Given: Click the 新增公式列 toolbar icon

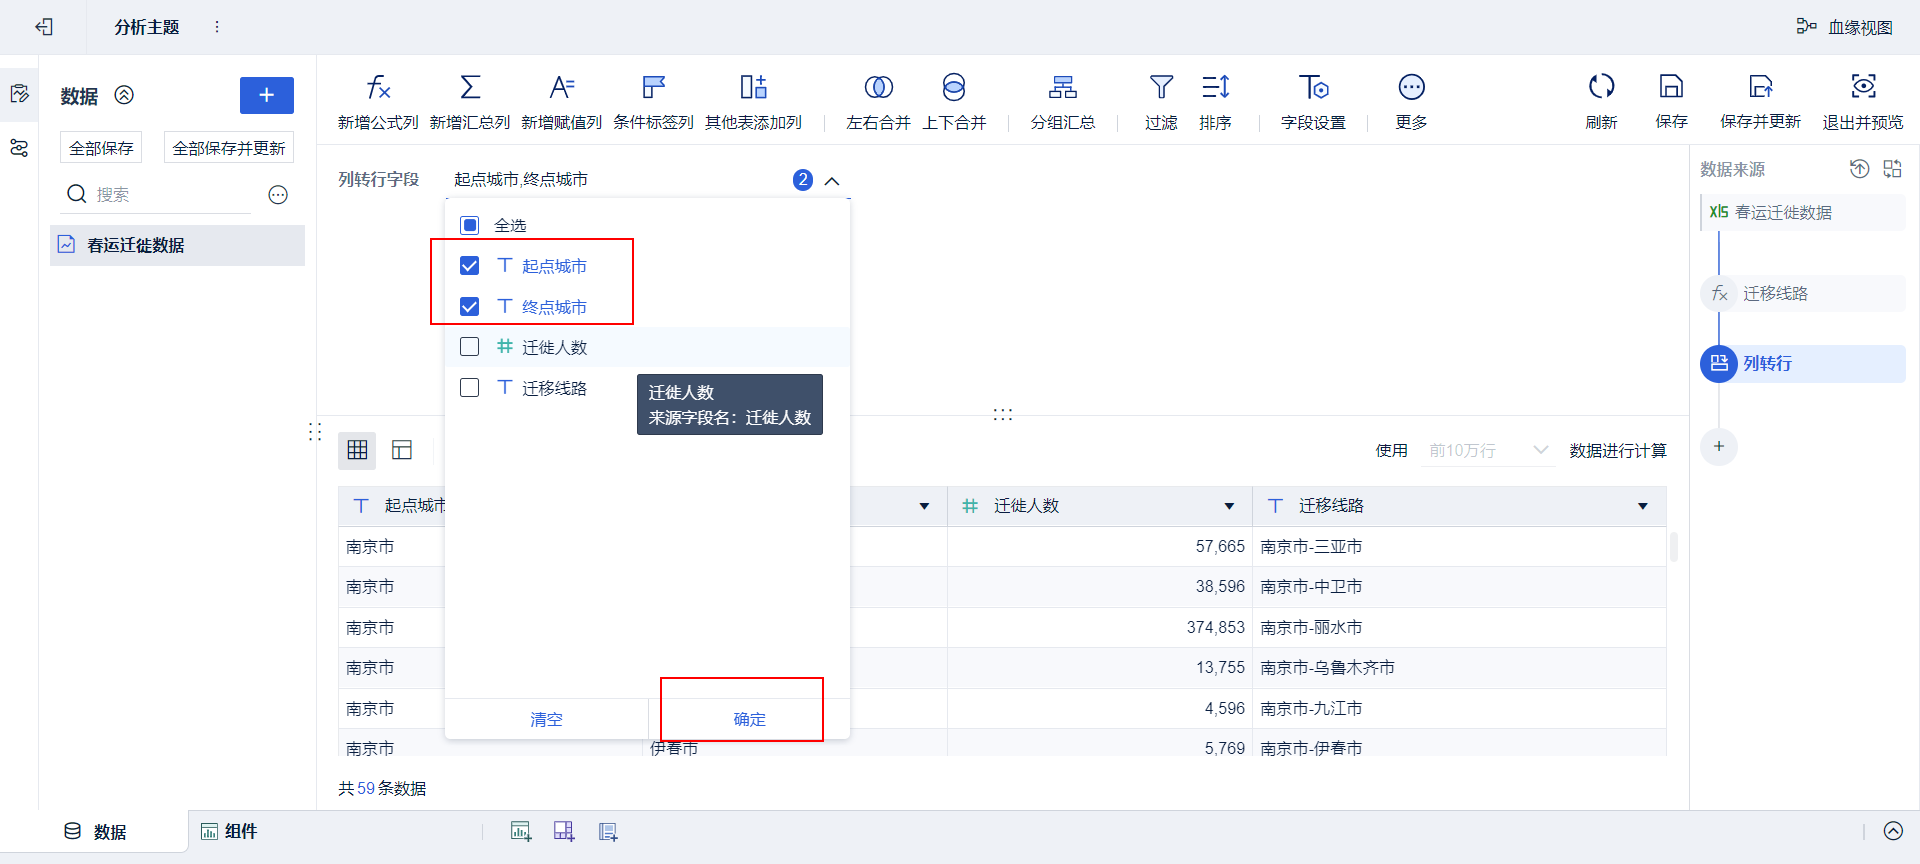Looking at the screenshot, I should tap(378, 88).
